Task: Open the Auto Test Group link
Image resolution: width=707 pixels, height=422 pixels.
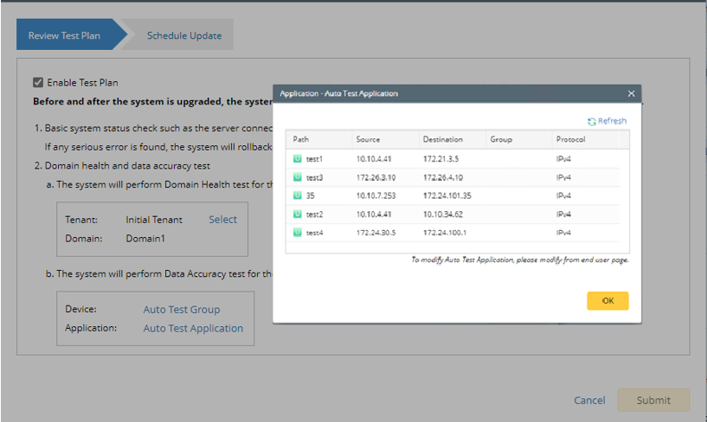Action: point(181,310)
